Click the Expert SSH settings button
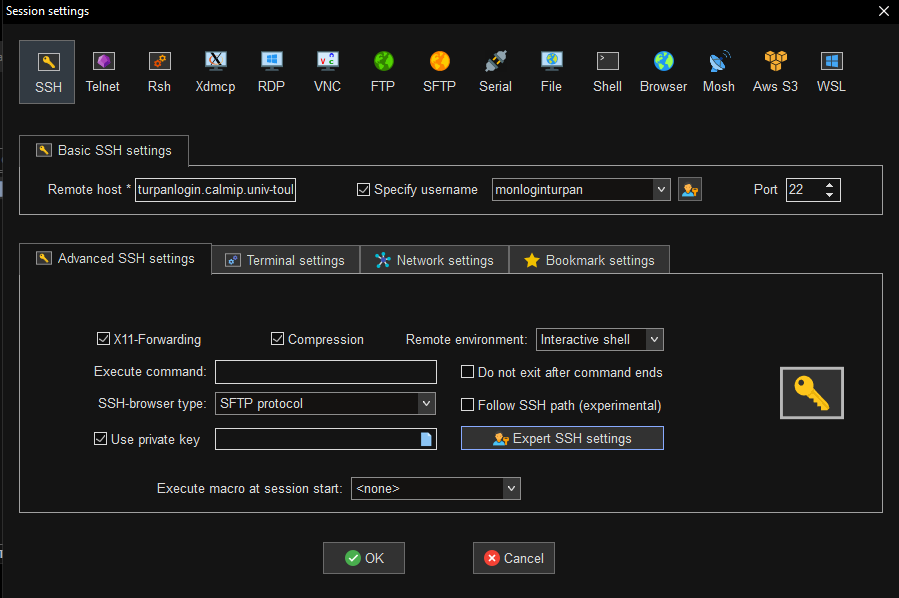 click(561, 437)
